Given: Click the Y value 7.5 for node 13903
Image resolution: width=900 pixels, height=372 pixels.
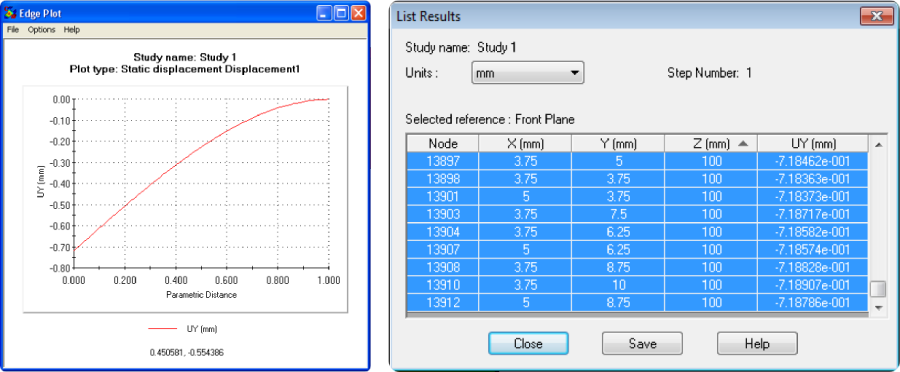Looking at the screenshot, I should (618, 215).
